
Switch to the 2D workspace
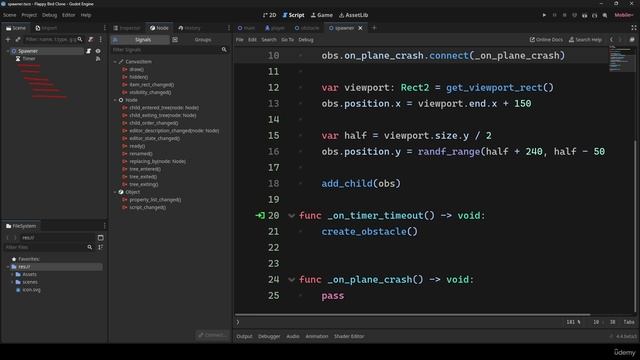coord(269,15)
